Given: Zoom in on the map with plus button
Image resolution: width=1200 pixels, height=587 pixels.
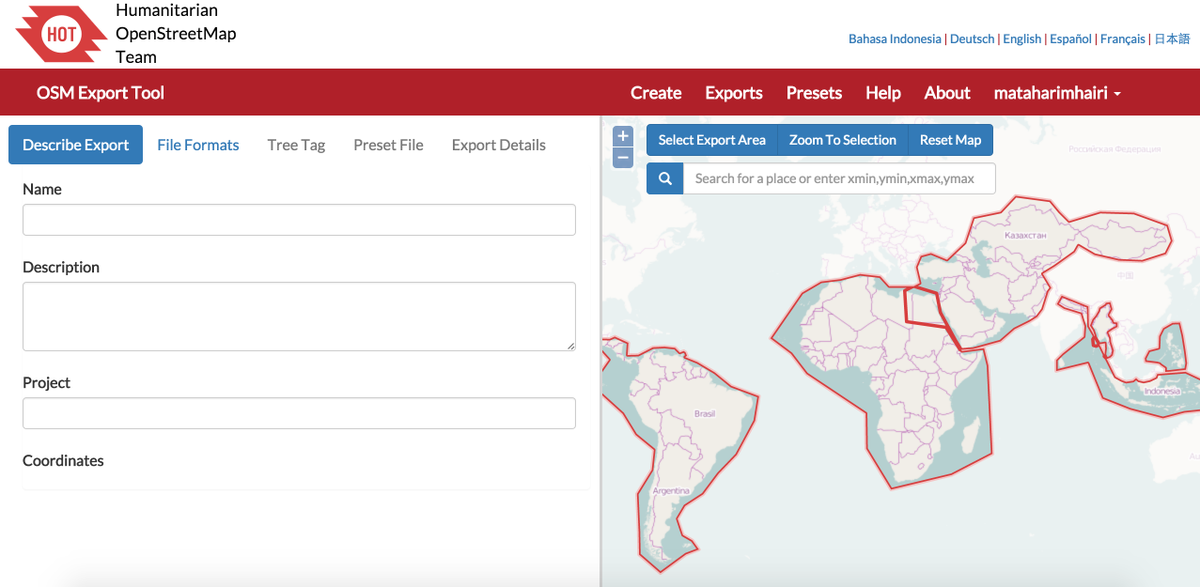Looking at the screenshot, I should 623,136.
